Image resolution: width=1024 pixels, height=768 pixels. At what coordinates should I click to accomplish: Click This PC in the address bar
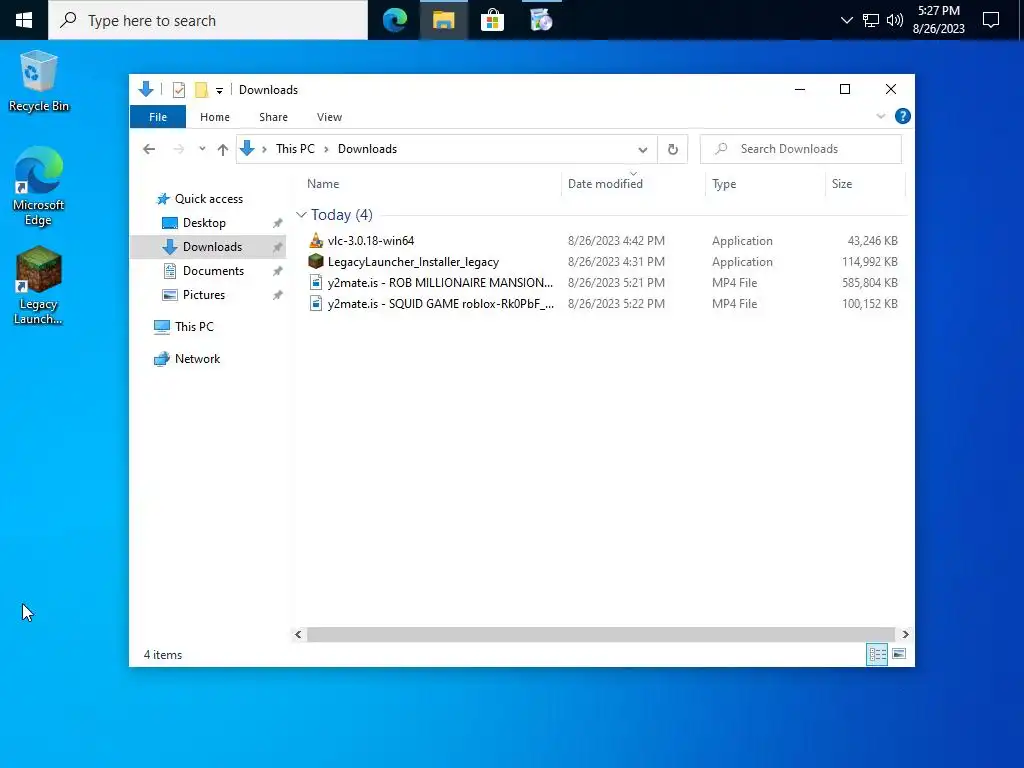coord(295,149)
